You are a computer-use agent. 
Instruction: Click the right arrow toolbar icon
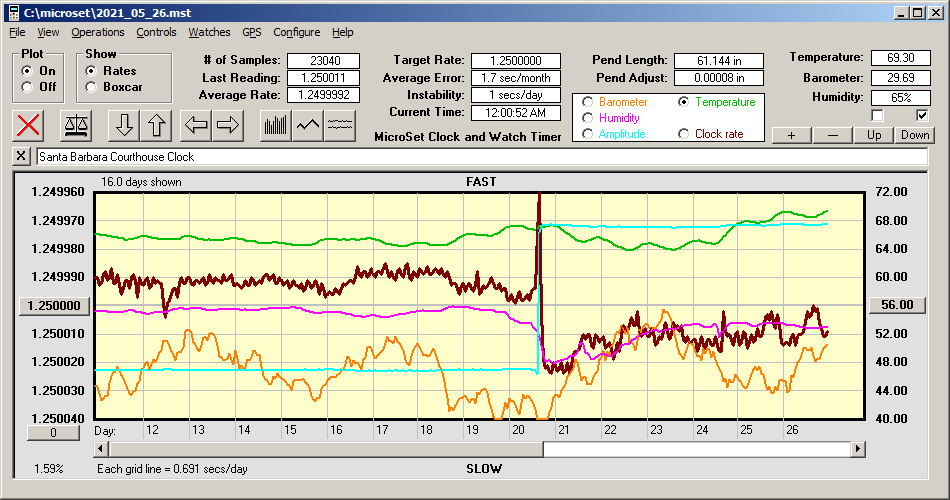[x=228, y=125]
